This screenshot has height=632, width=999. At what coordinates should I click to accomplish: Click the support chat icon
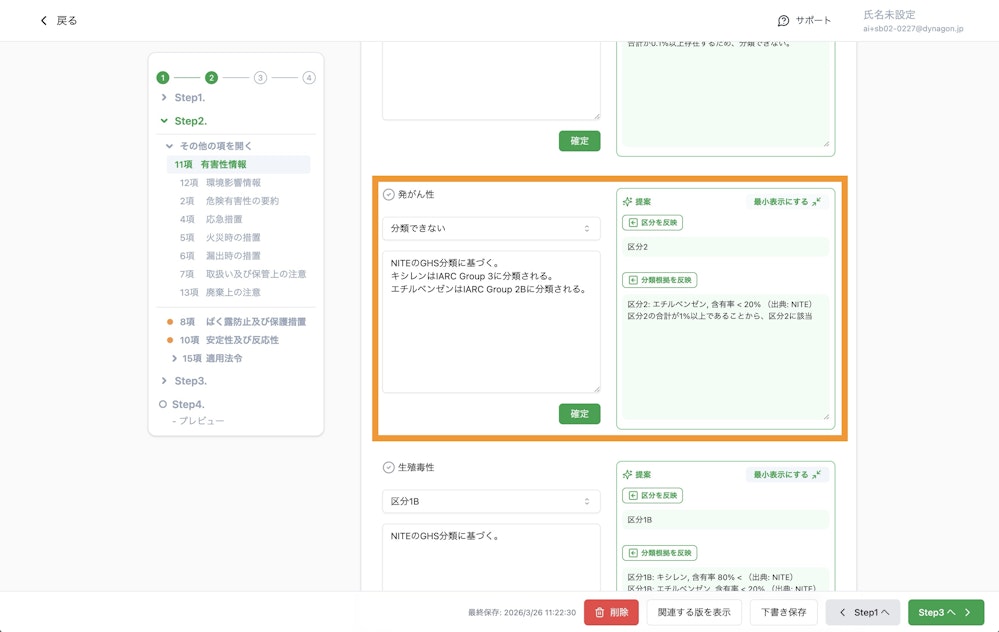point(784,21)
